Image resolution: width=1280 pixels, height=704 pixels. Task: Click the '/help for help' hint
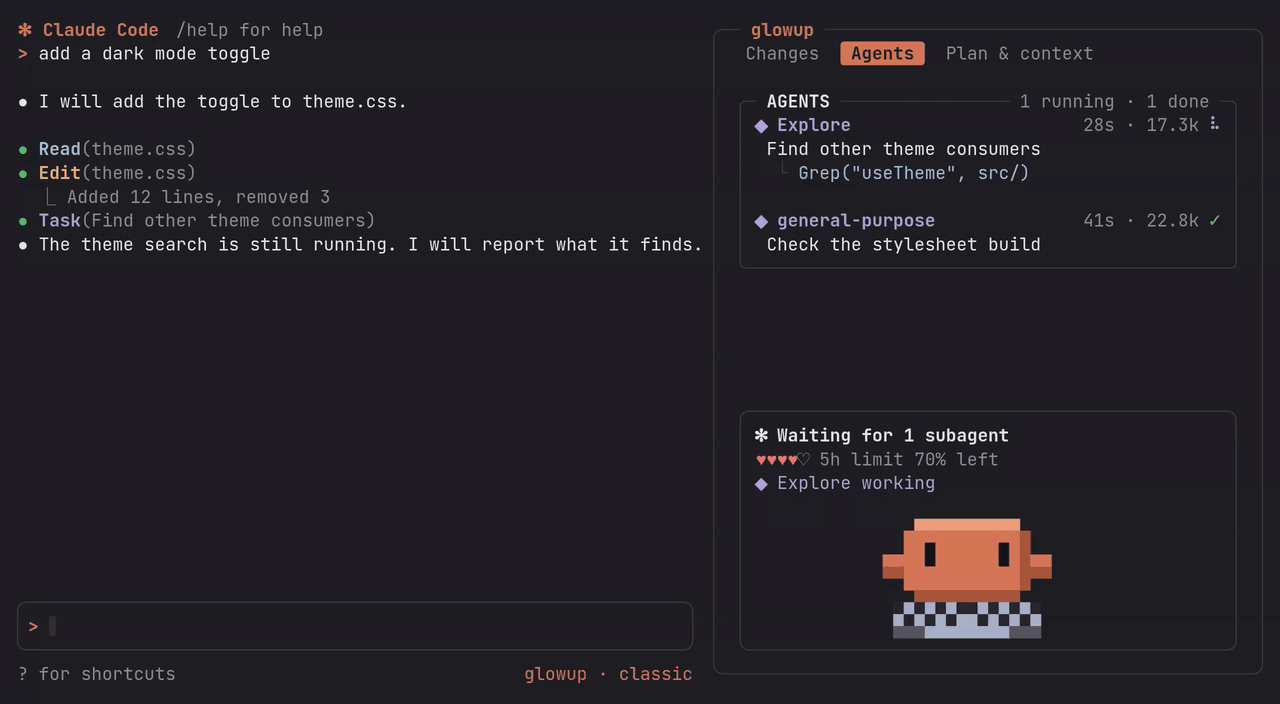tap(250, 30)
